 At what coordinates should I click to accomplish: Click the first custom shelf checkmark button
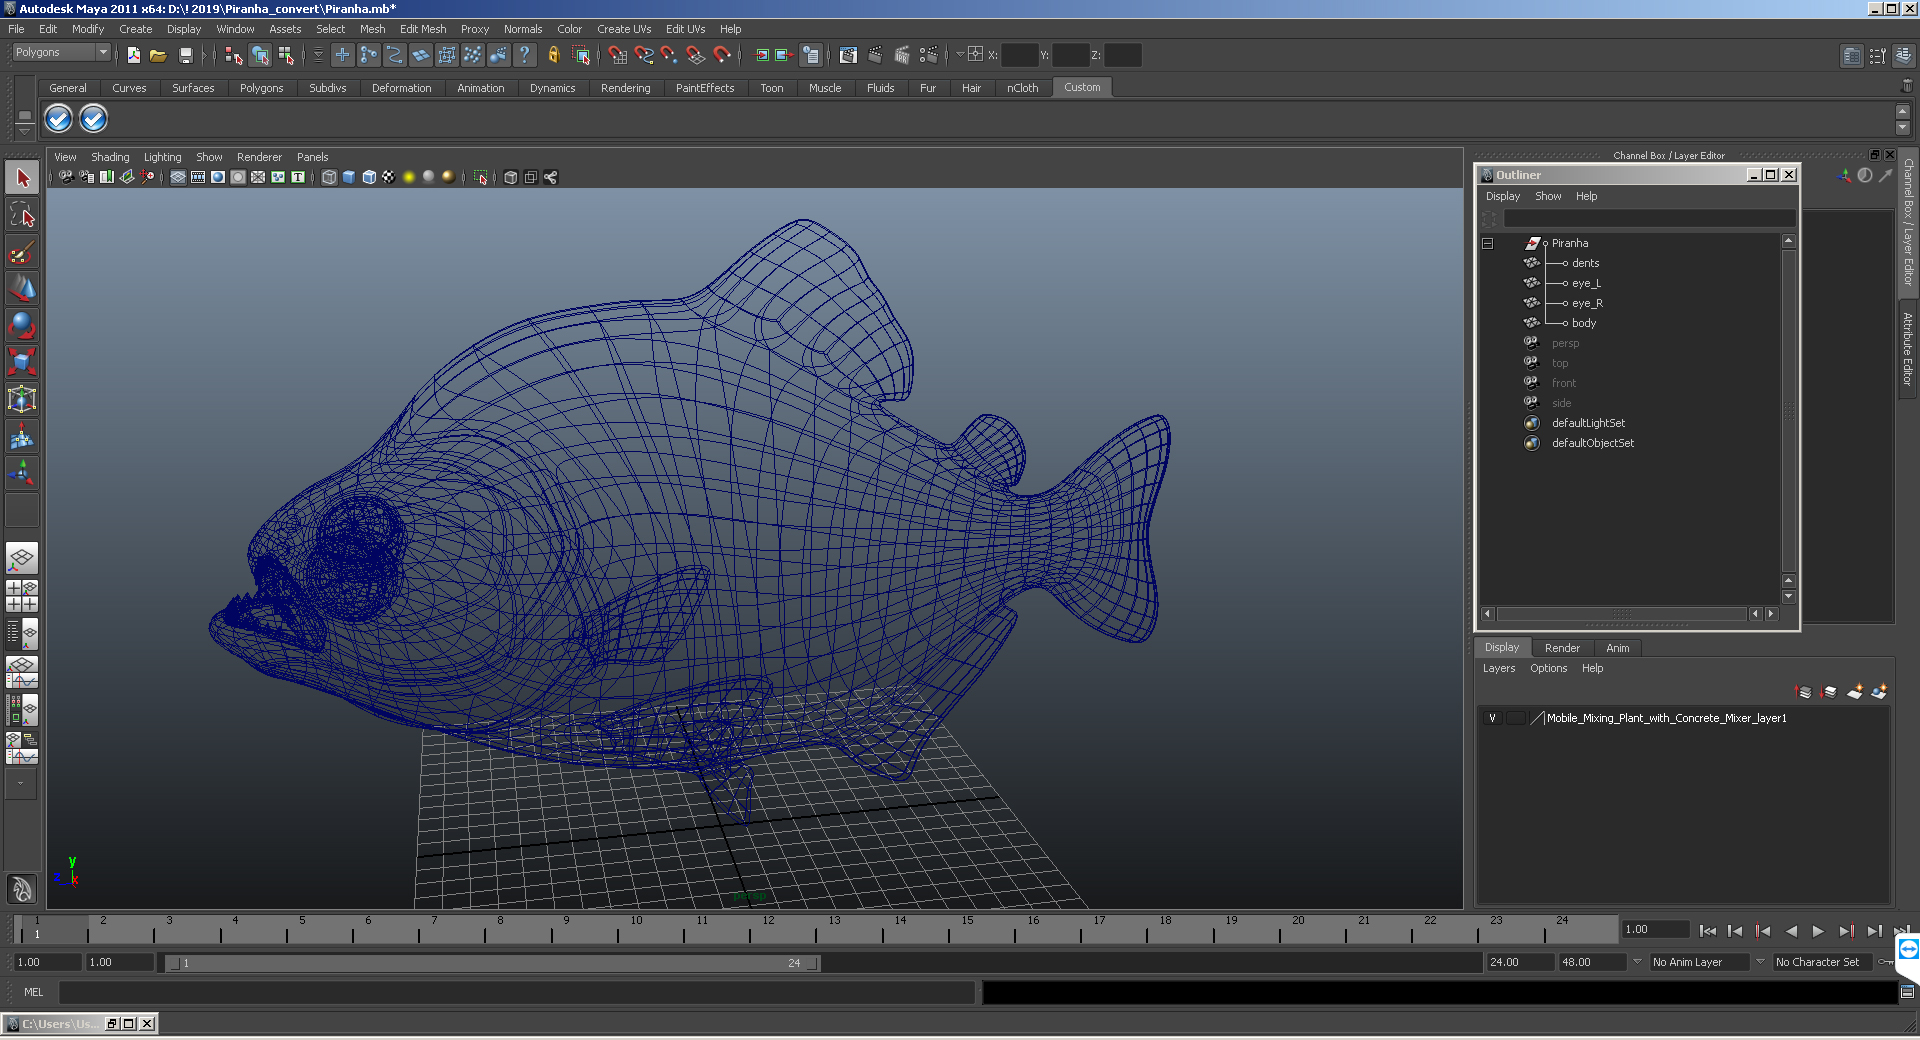click(x=58, y=119)
